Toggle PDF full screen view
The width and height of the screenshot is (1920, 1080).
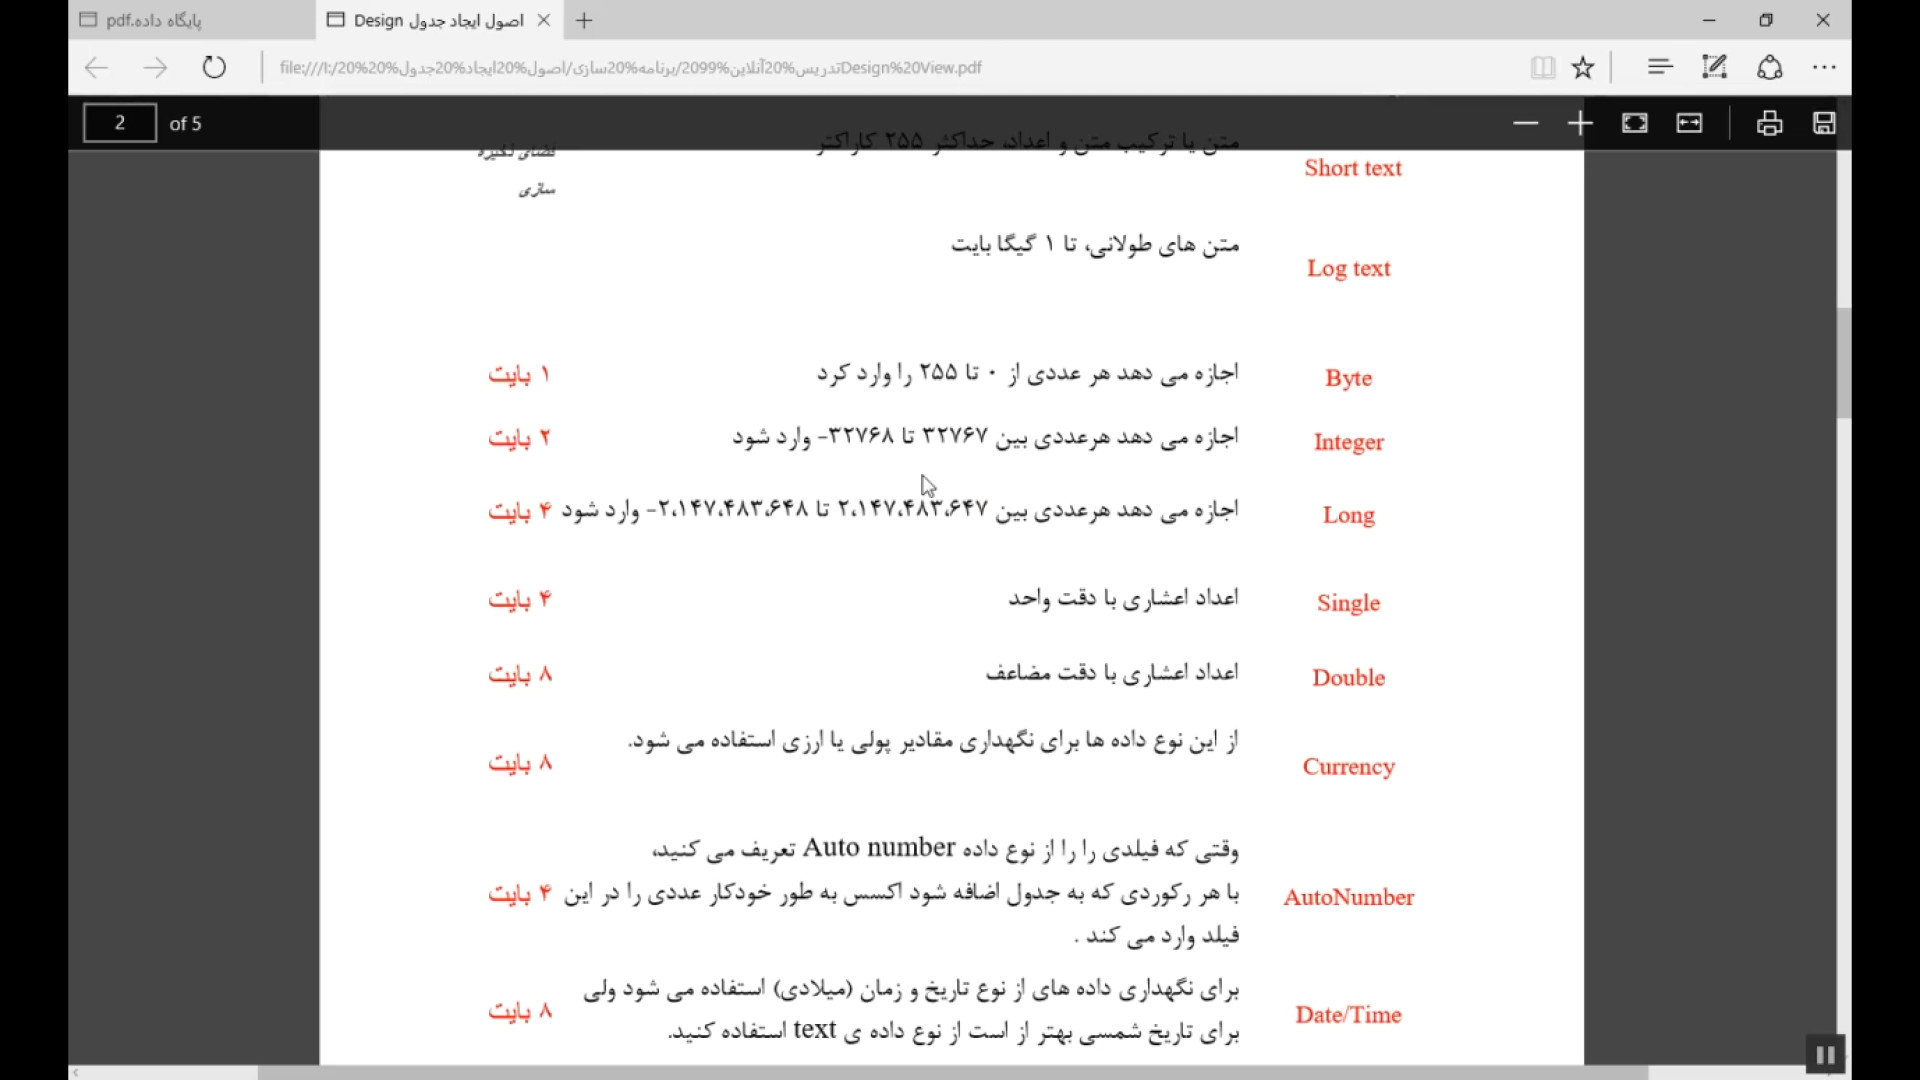[x=1635, y=124]
